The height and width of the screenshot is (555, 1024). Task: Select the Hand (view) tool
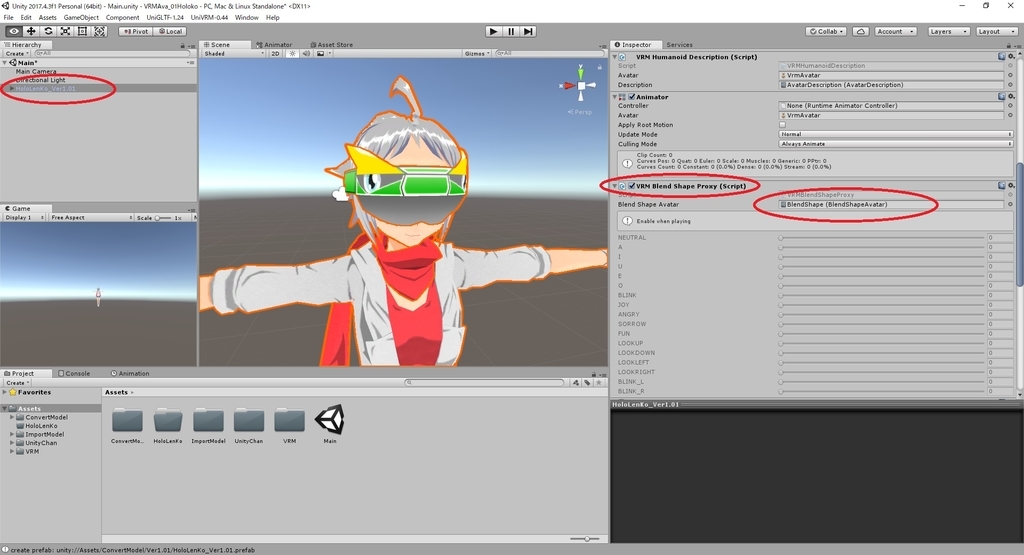click(x=14, y=31)
